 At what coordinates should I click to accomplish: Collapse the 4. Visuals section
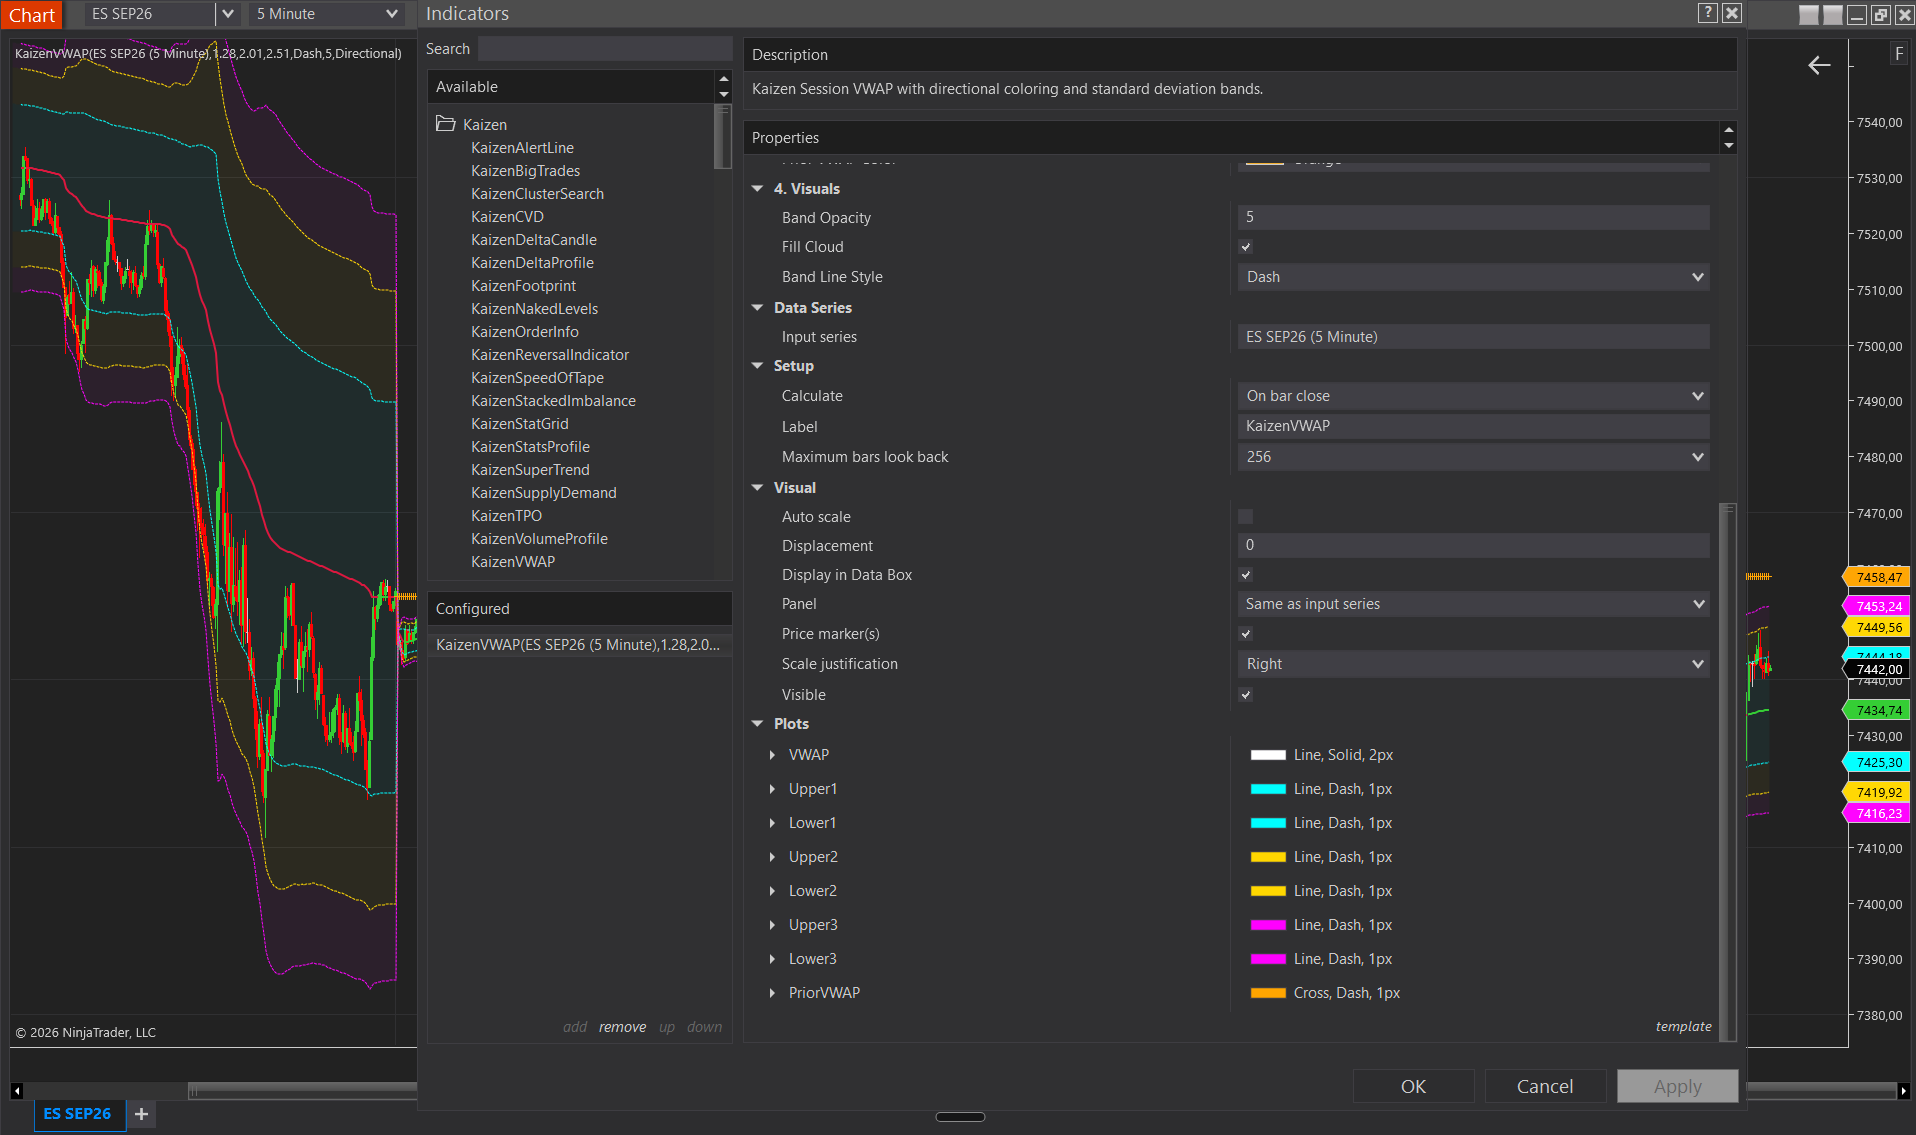point(758,189)
